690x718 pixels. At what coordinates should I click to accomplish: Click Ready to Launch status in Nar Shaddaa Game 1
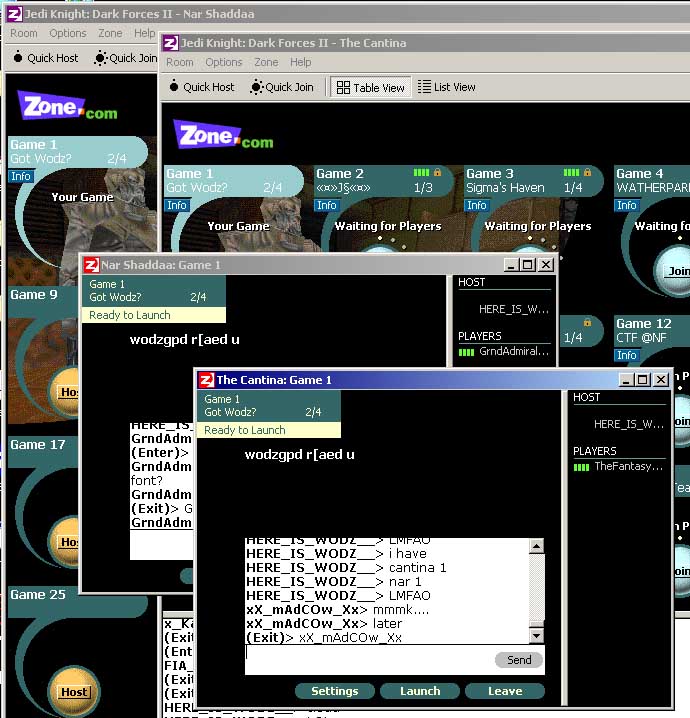(154, 315)
